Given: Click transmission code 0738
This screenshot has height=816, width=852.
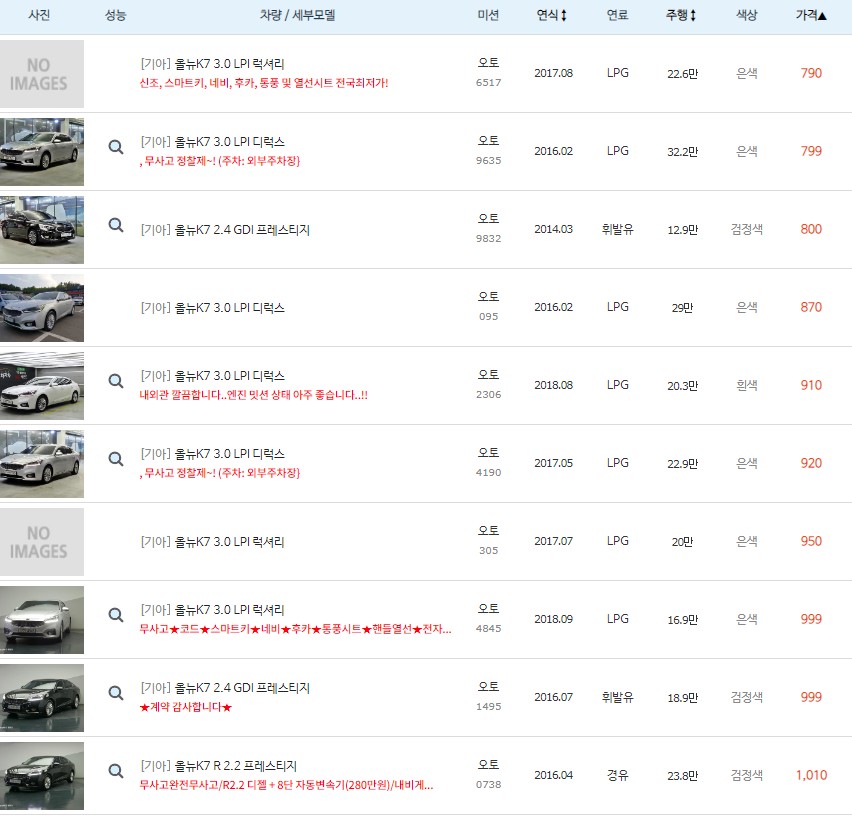Looking at the screenshot, I should [488, 784].
